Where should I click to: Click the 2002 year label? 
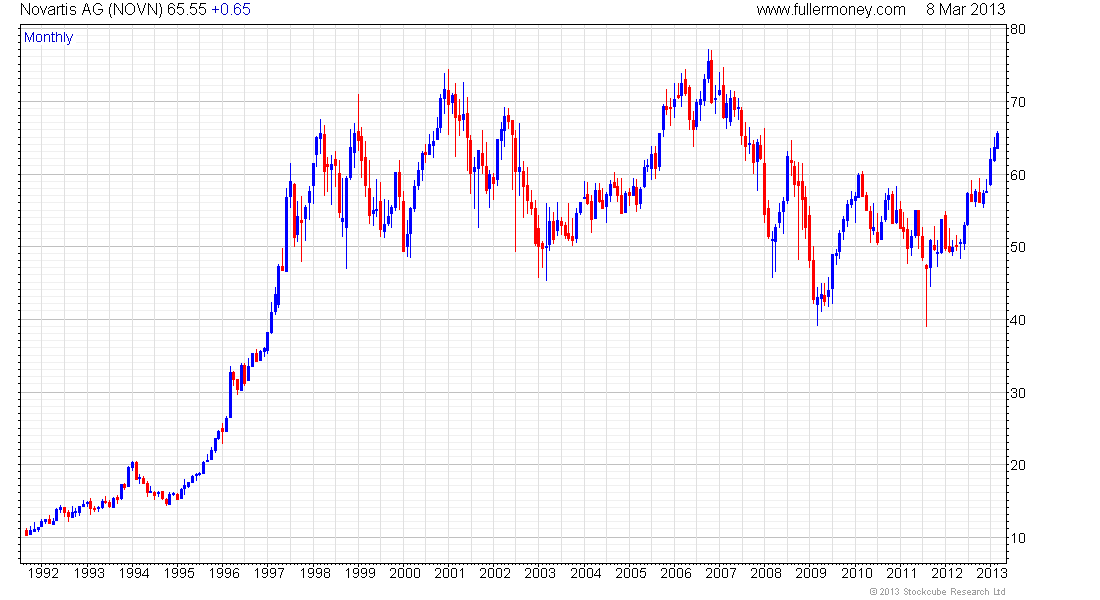[x=495, y=573]
